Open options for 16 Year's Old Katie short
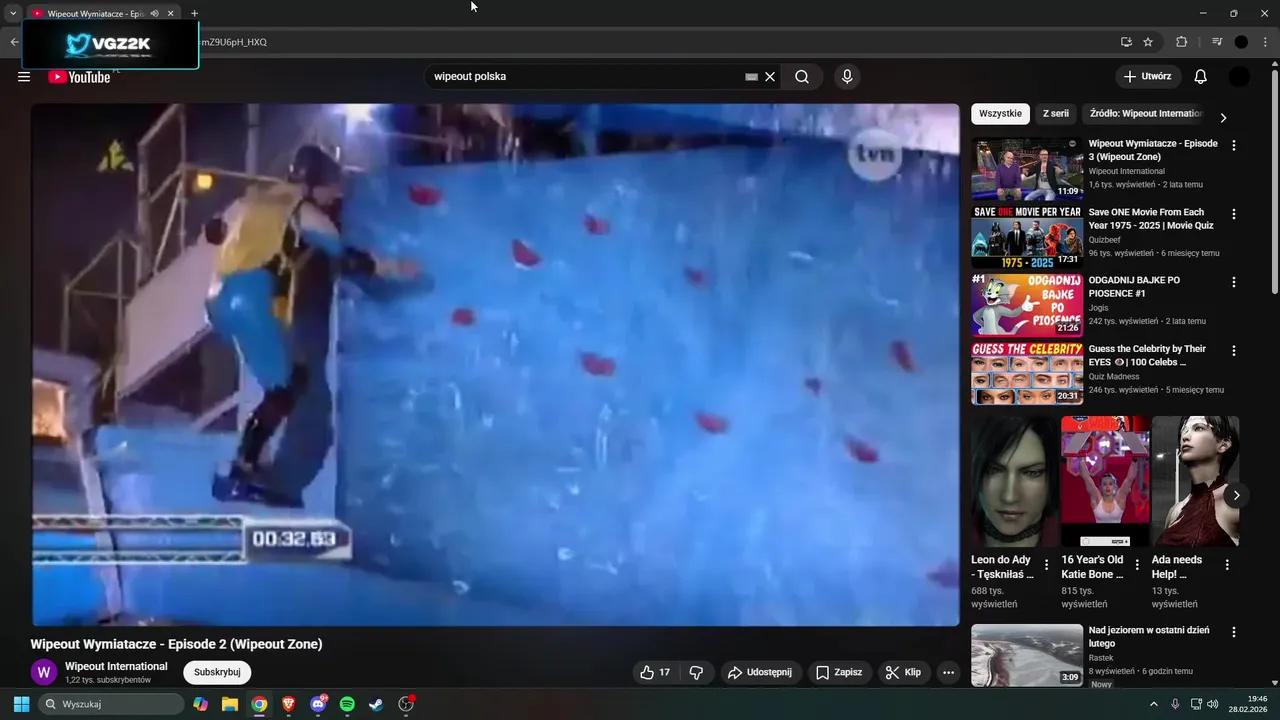Viewport: 1280px width, 720px height. (x=1137, y=565)
